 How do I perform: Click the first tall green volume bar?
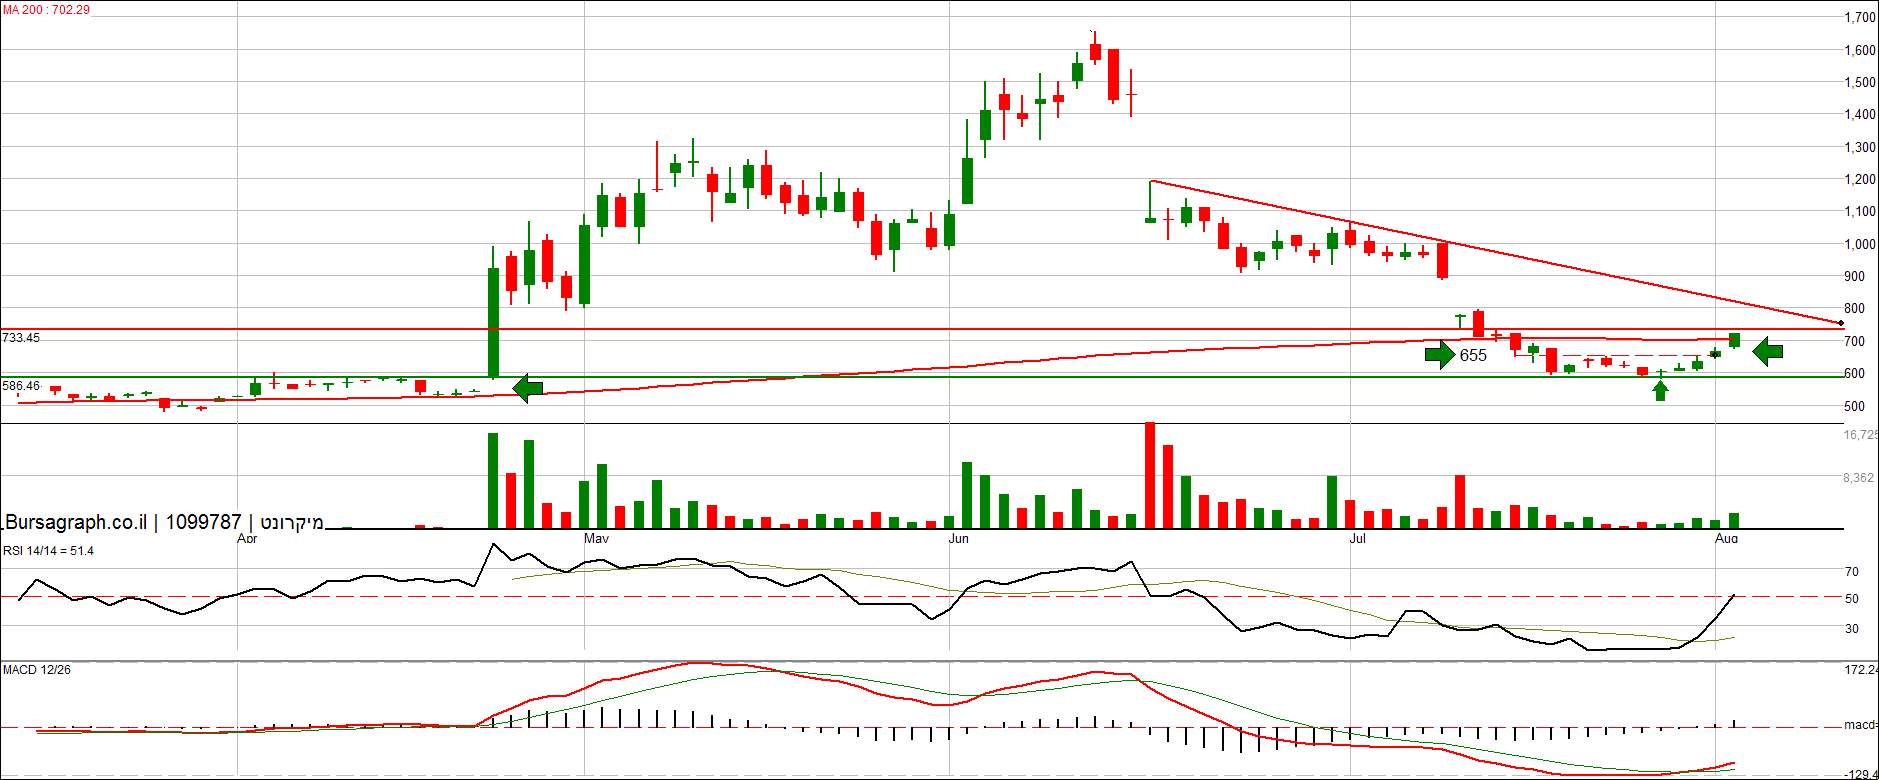coord(492,480)
